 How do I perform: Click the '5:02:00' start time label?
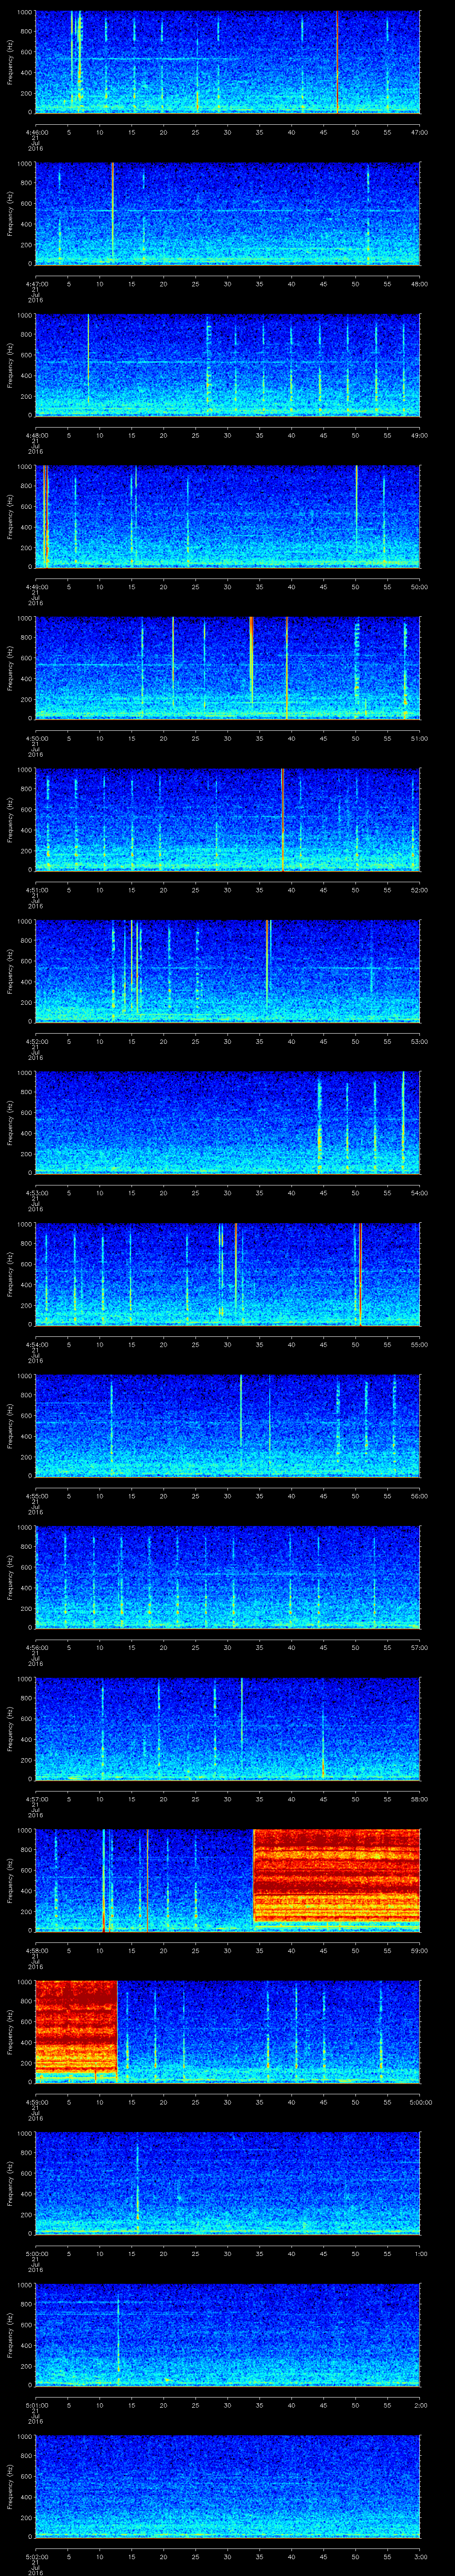tap(36, 2556)
